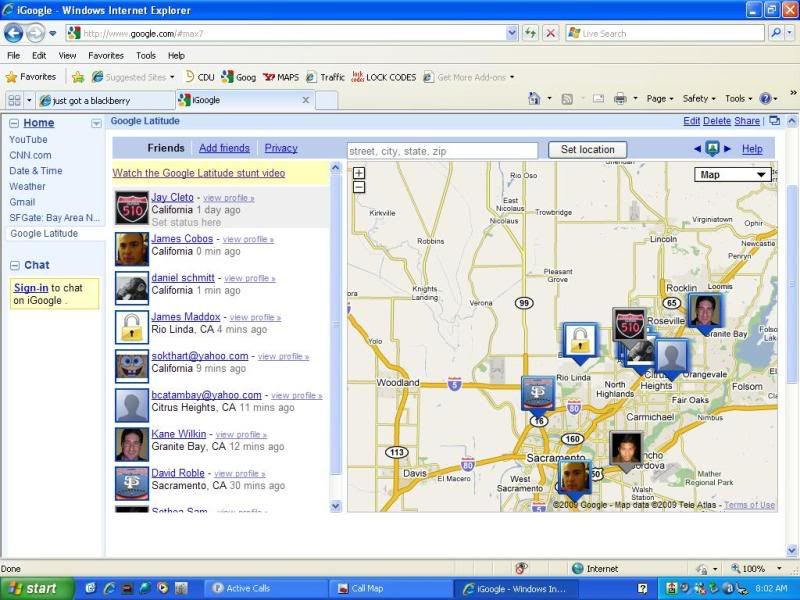The image size is (800, 600).
Task: Open the File menu
Action: [x=14, y=56]
